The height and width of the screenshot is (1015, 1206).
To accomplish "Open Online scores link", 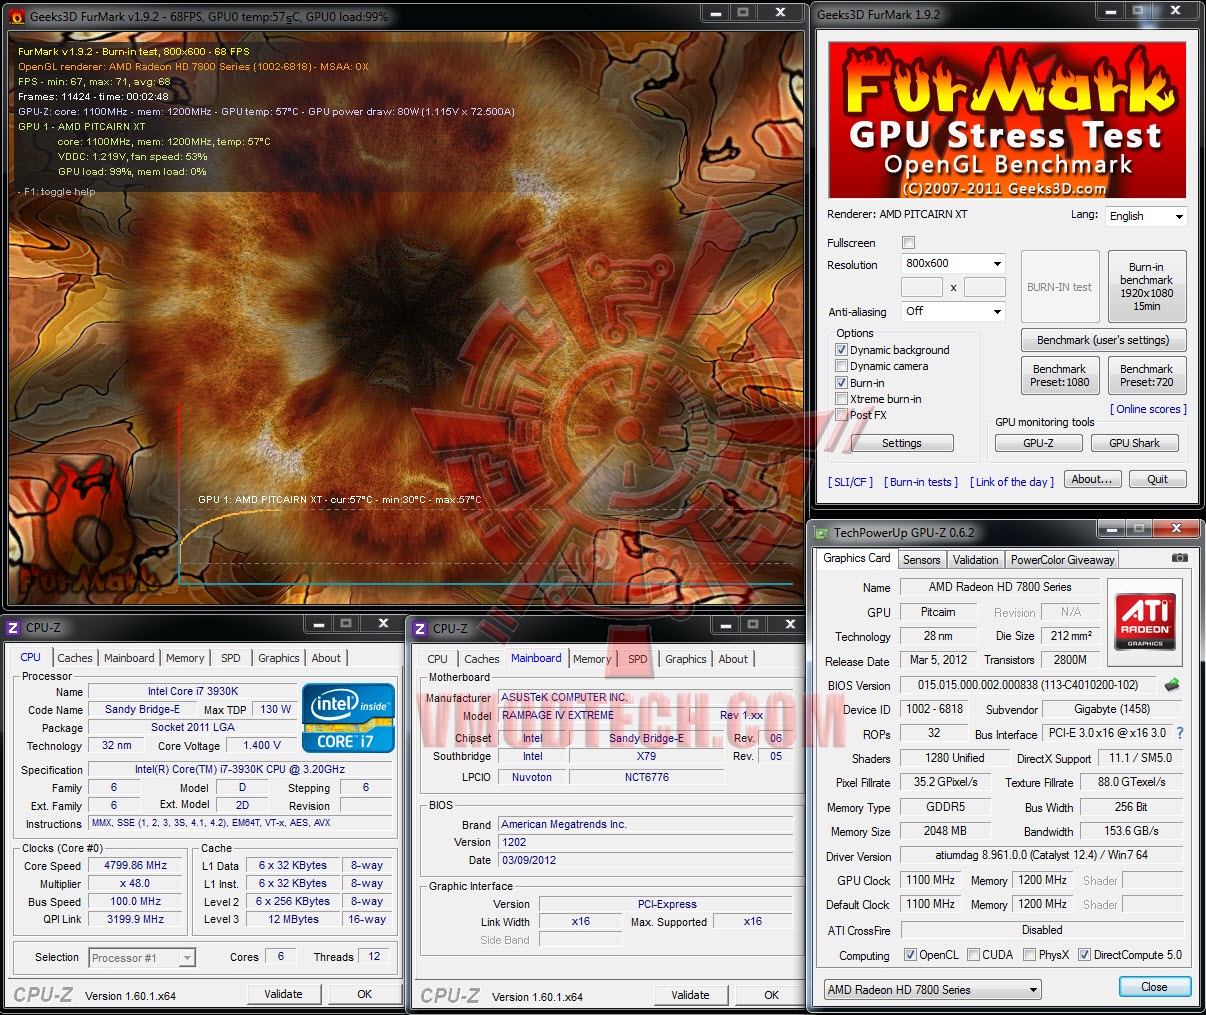I will (x=1149, y=409).
